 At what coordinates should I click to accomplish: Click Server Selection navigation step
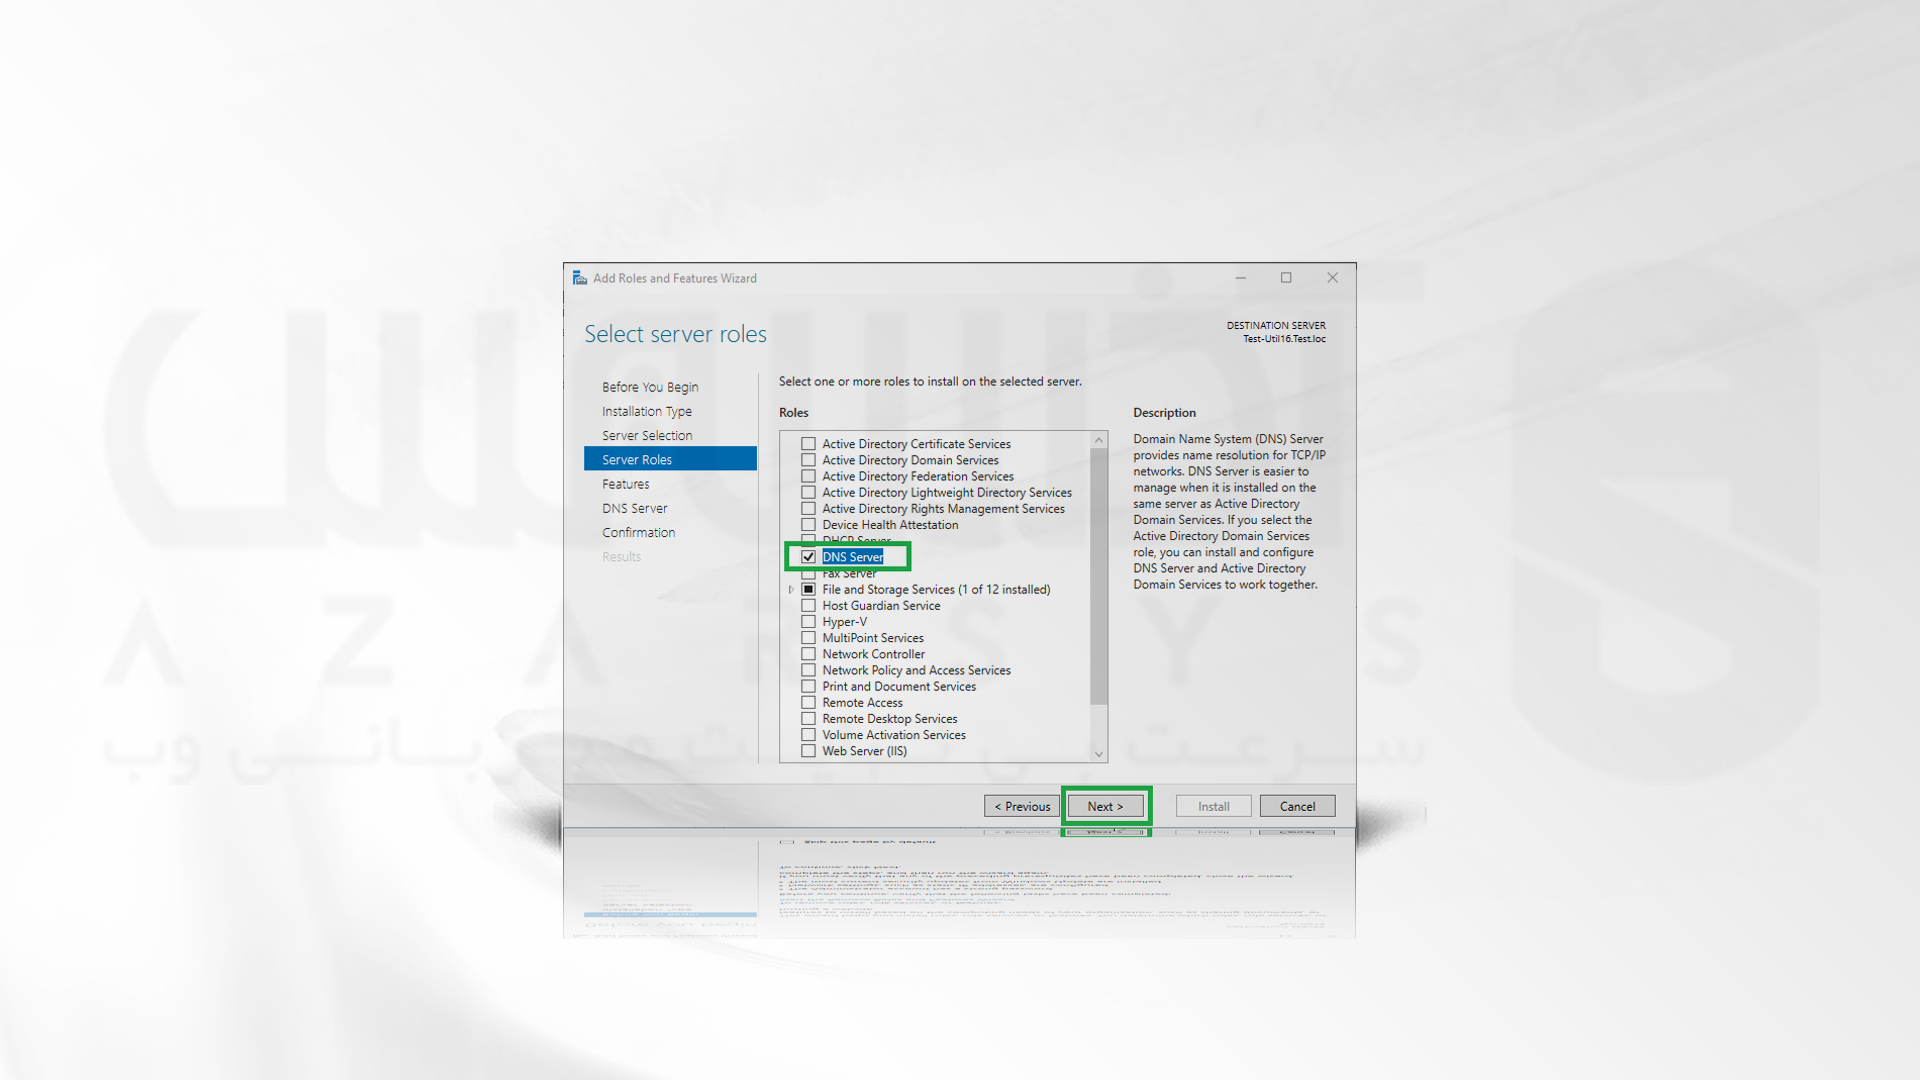tap(647, 435)
